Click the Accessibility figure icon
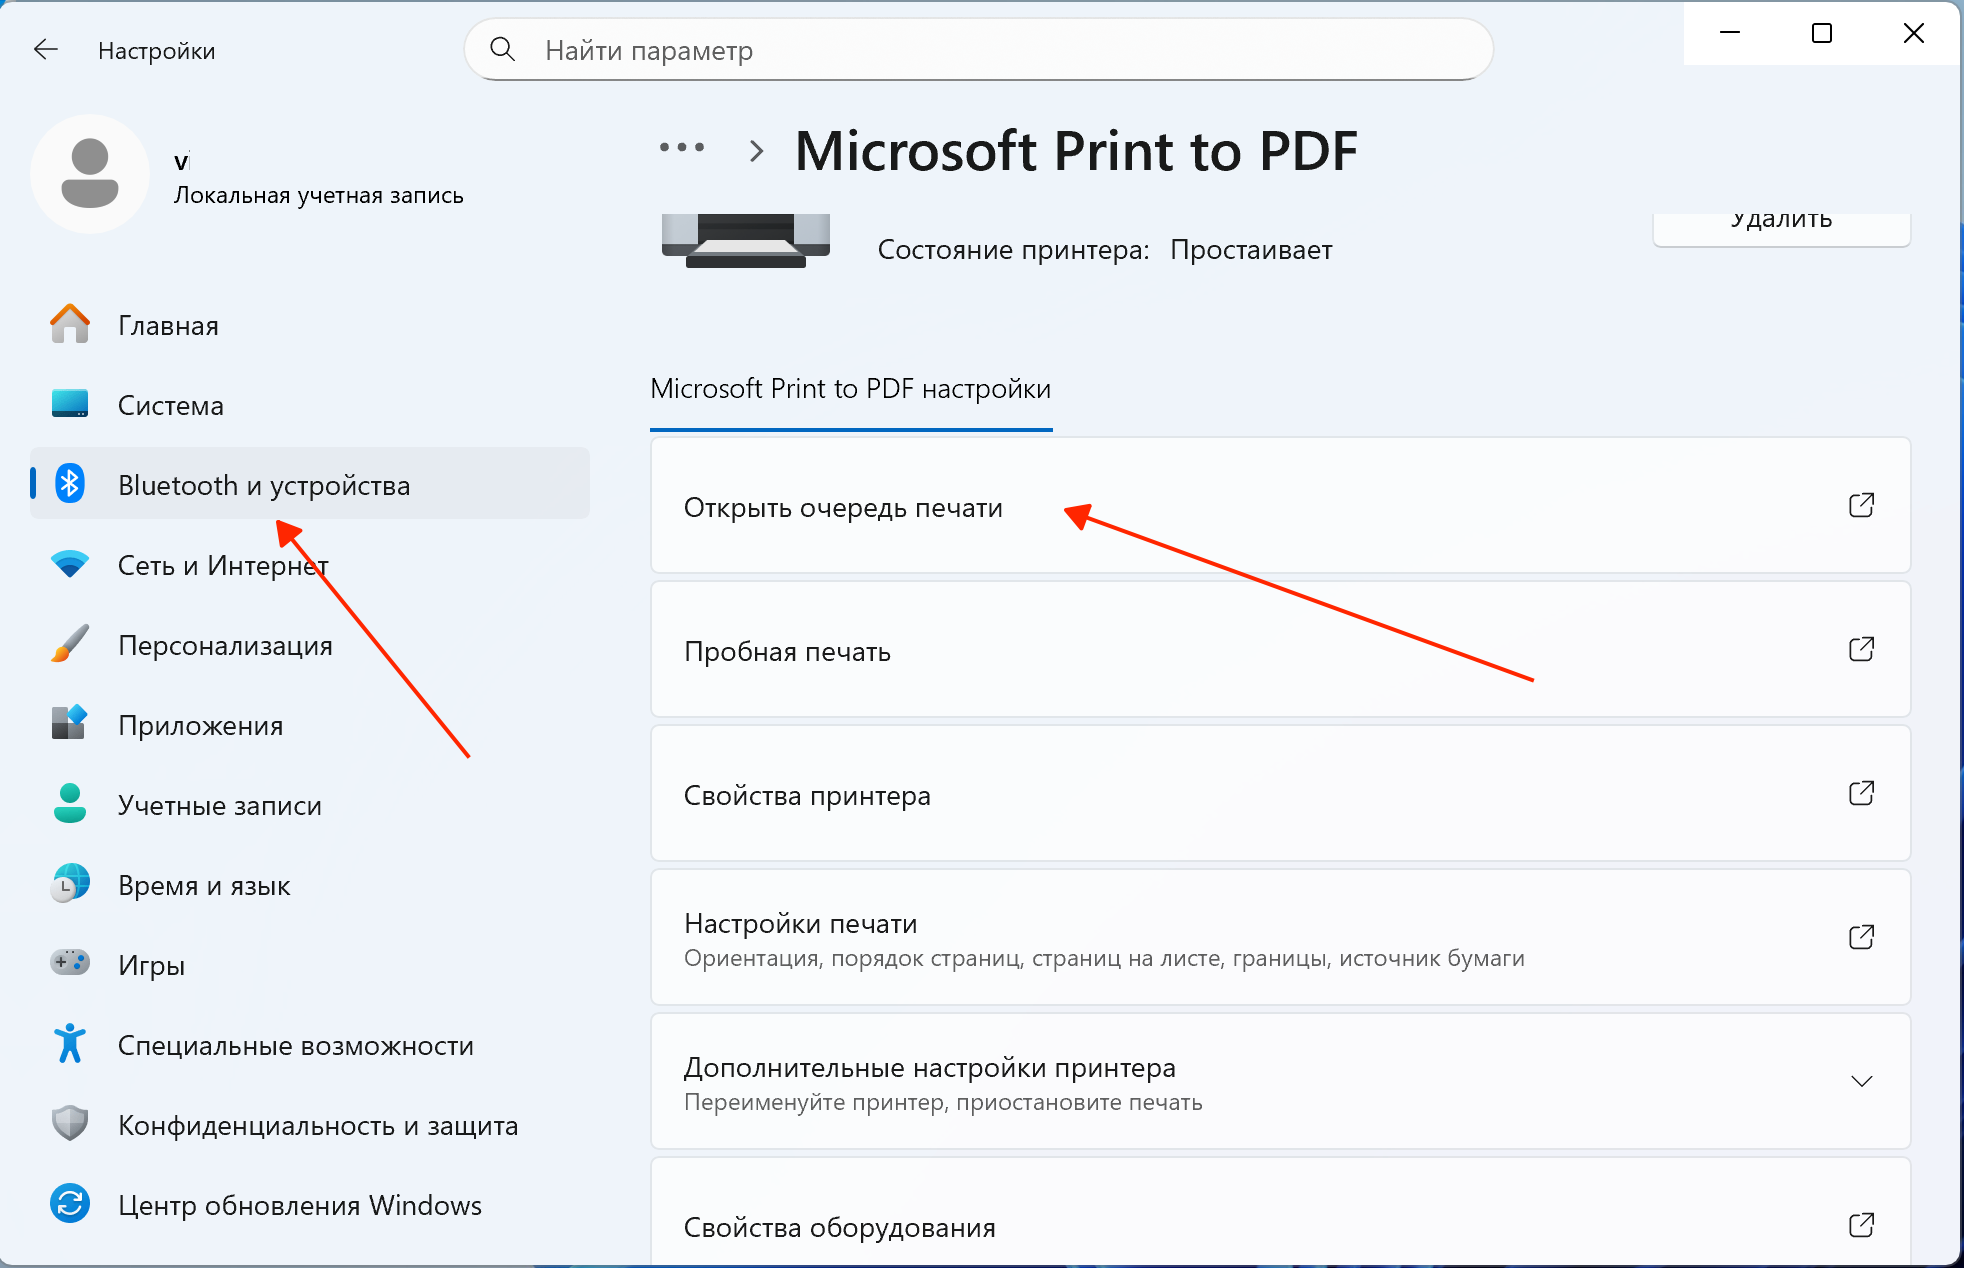1964x1268 pixels. pos(70,1044)
